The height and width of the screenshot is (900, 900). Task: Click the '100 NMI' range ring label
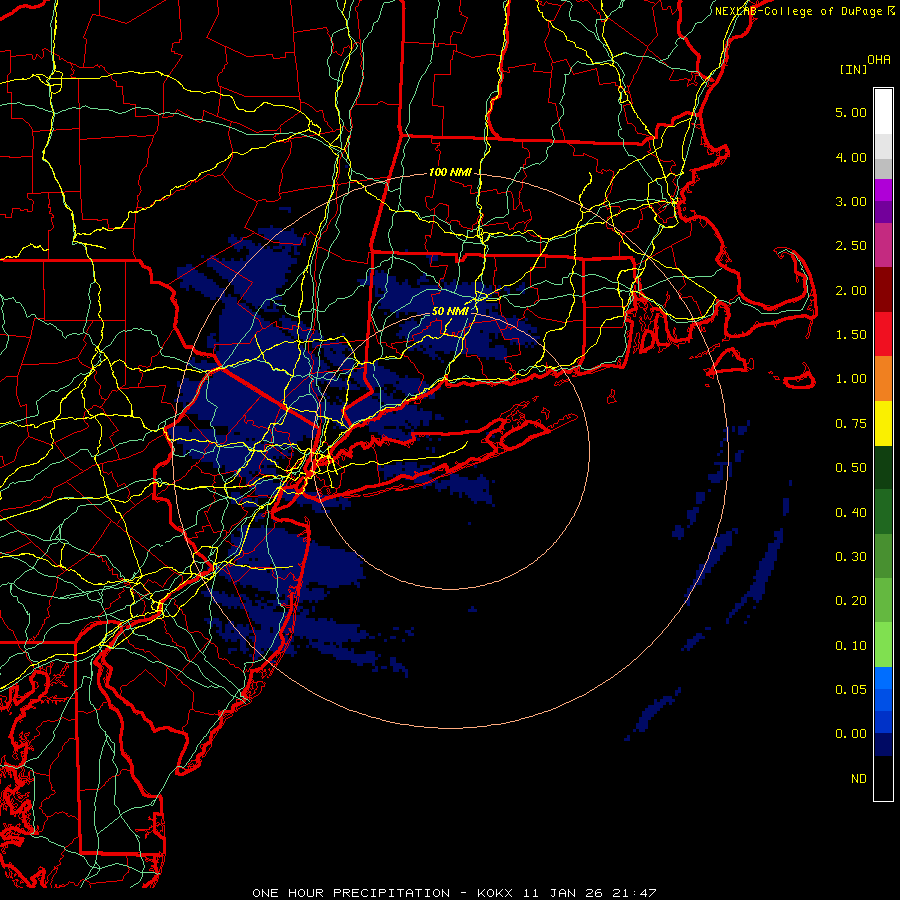(x=450, y=172)
